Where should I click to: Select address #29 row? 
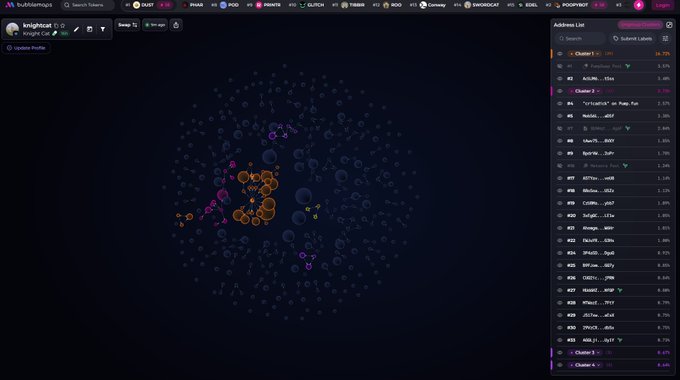tap(613, 315)
